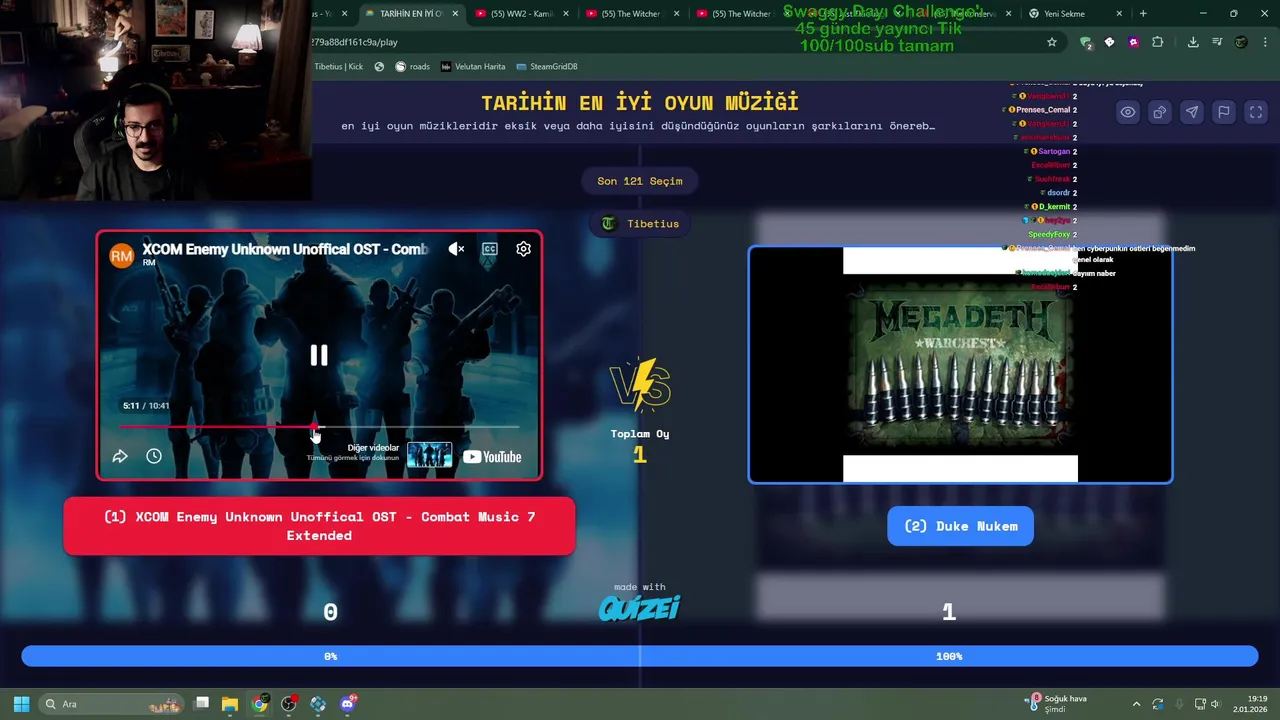This screenshot has width=1280, height=720.
Task: Open Task View on taskbar
Action: click(x=201, y=704)
